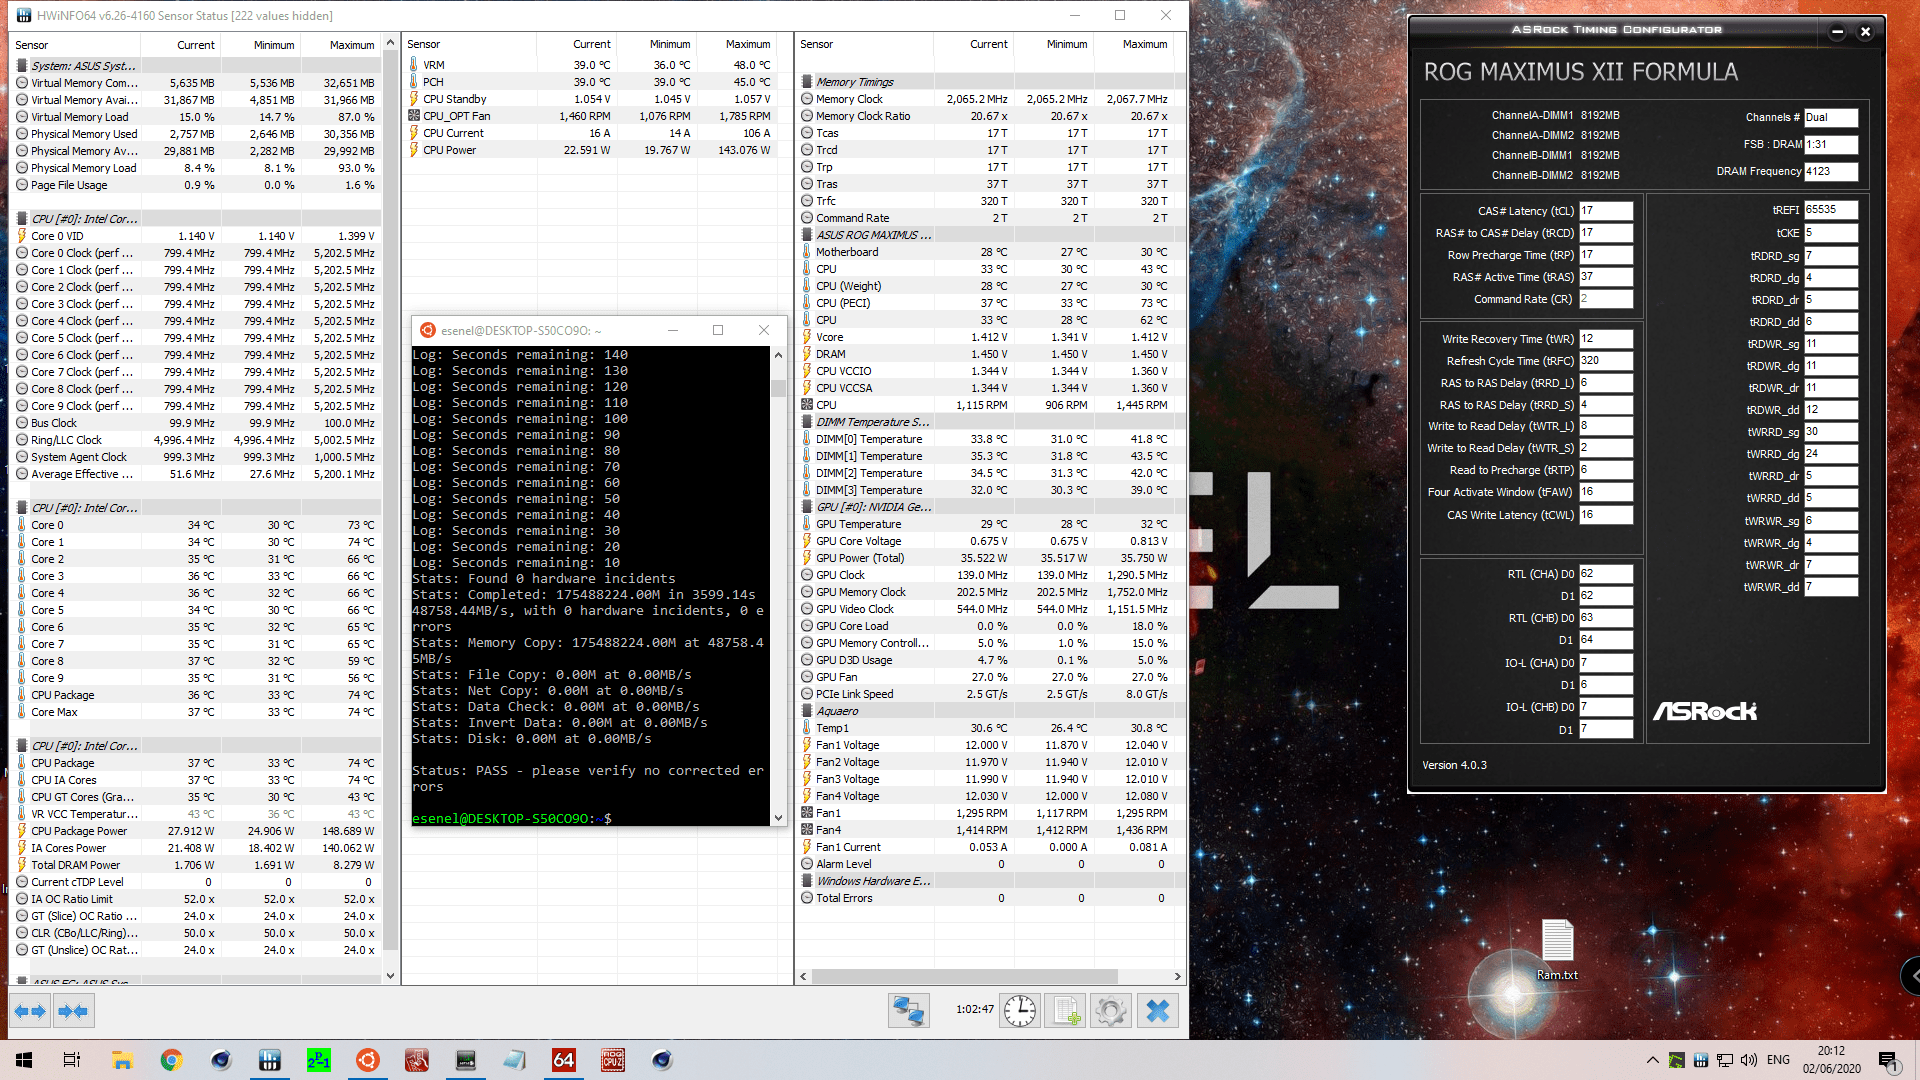The image size is (1920, 1080).
Task: Open HWiNFO remote network monitors icon
Action: (x=908, y=1011)
